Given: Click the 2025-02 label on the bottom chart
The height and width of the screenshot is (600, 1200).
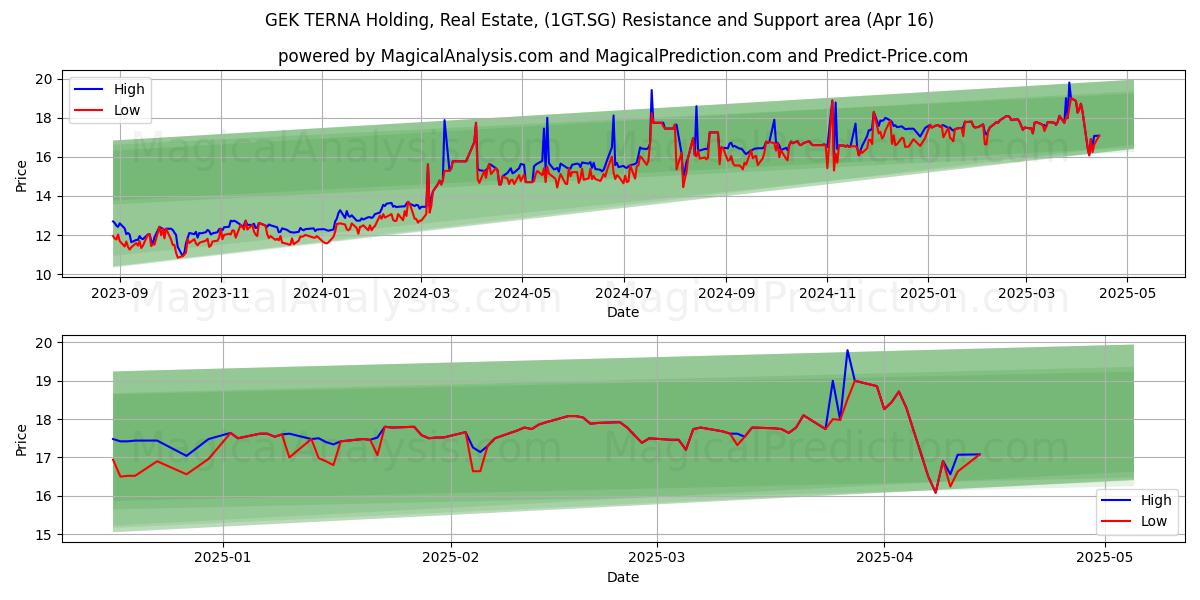Looking at the screenshot, I should coord(451,557).
